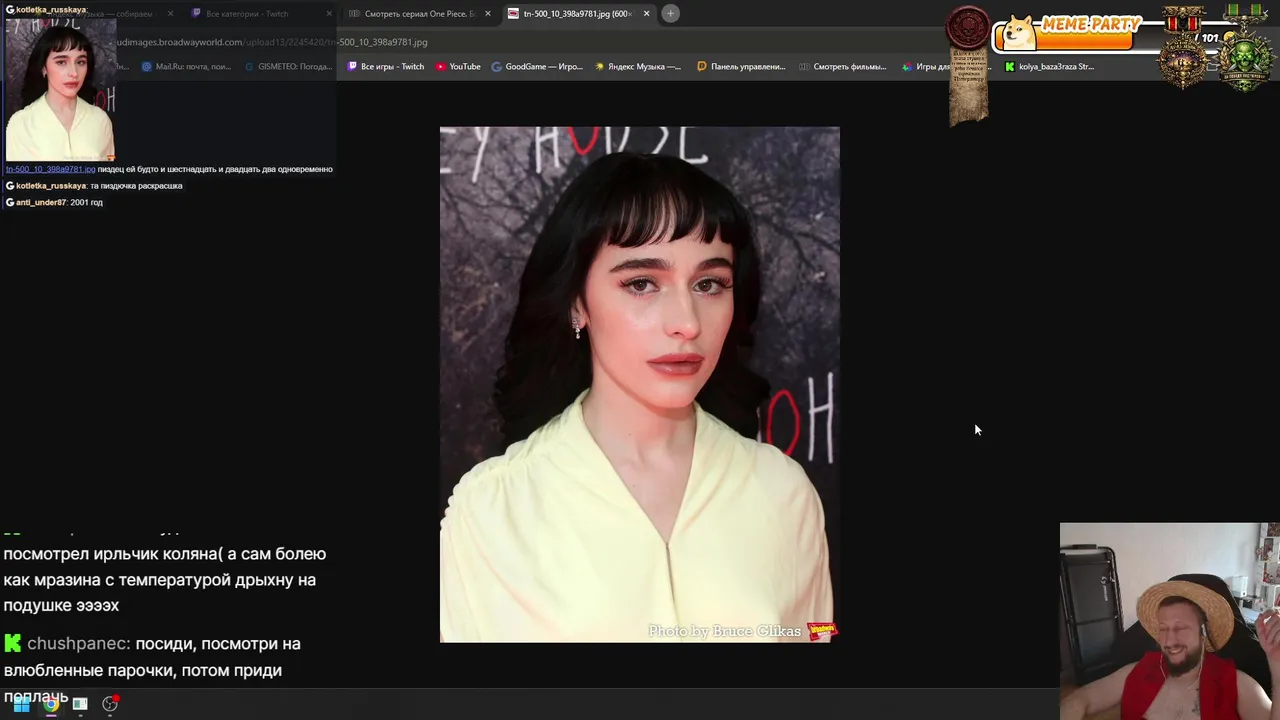Switch to the One Piece series tab
The image size is (1280, 720).
click(x=419, y=13)
